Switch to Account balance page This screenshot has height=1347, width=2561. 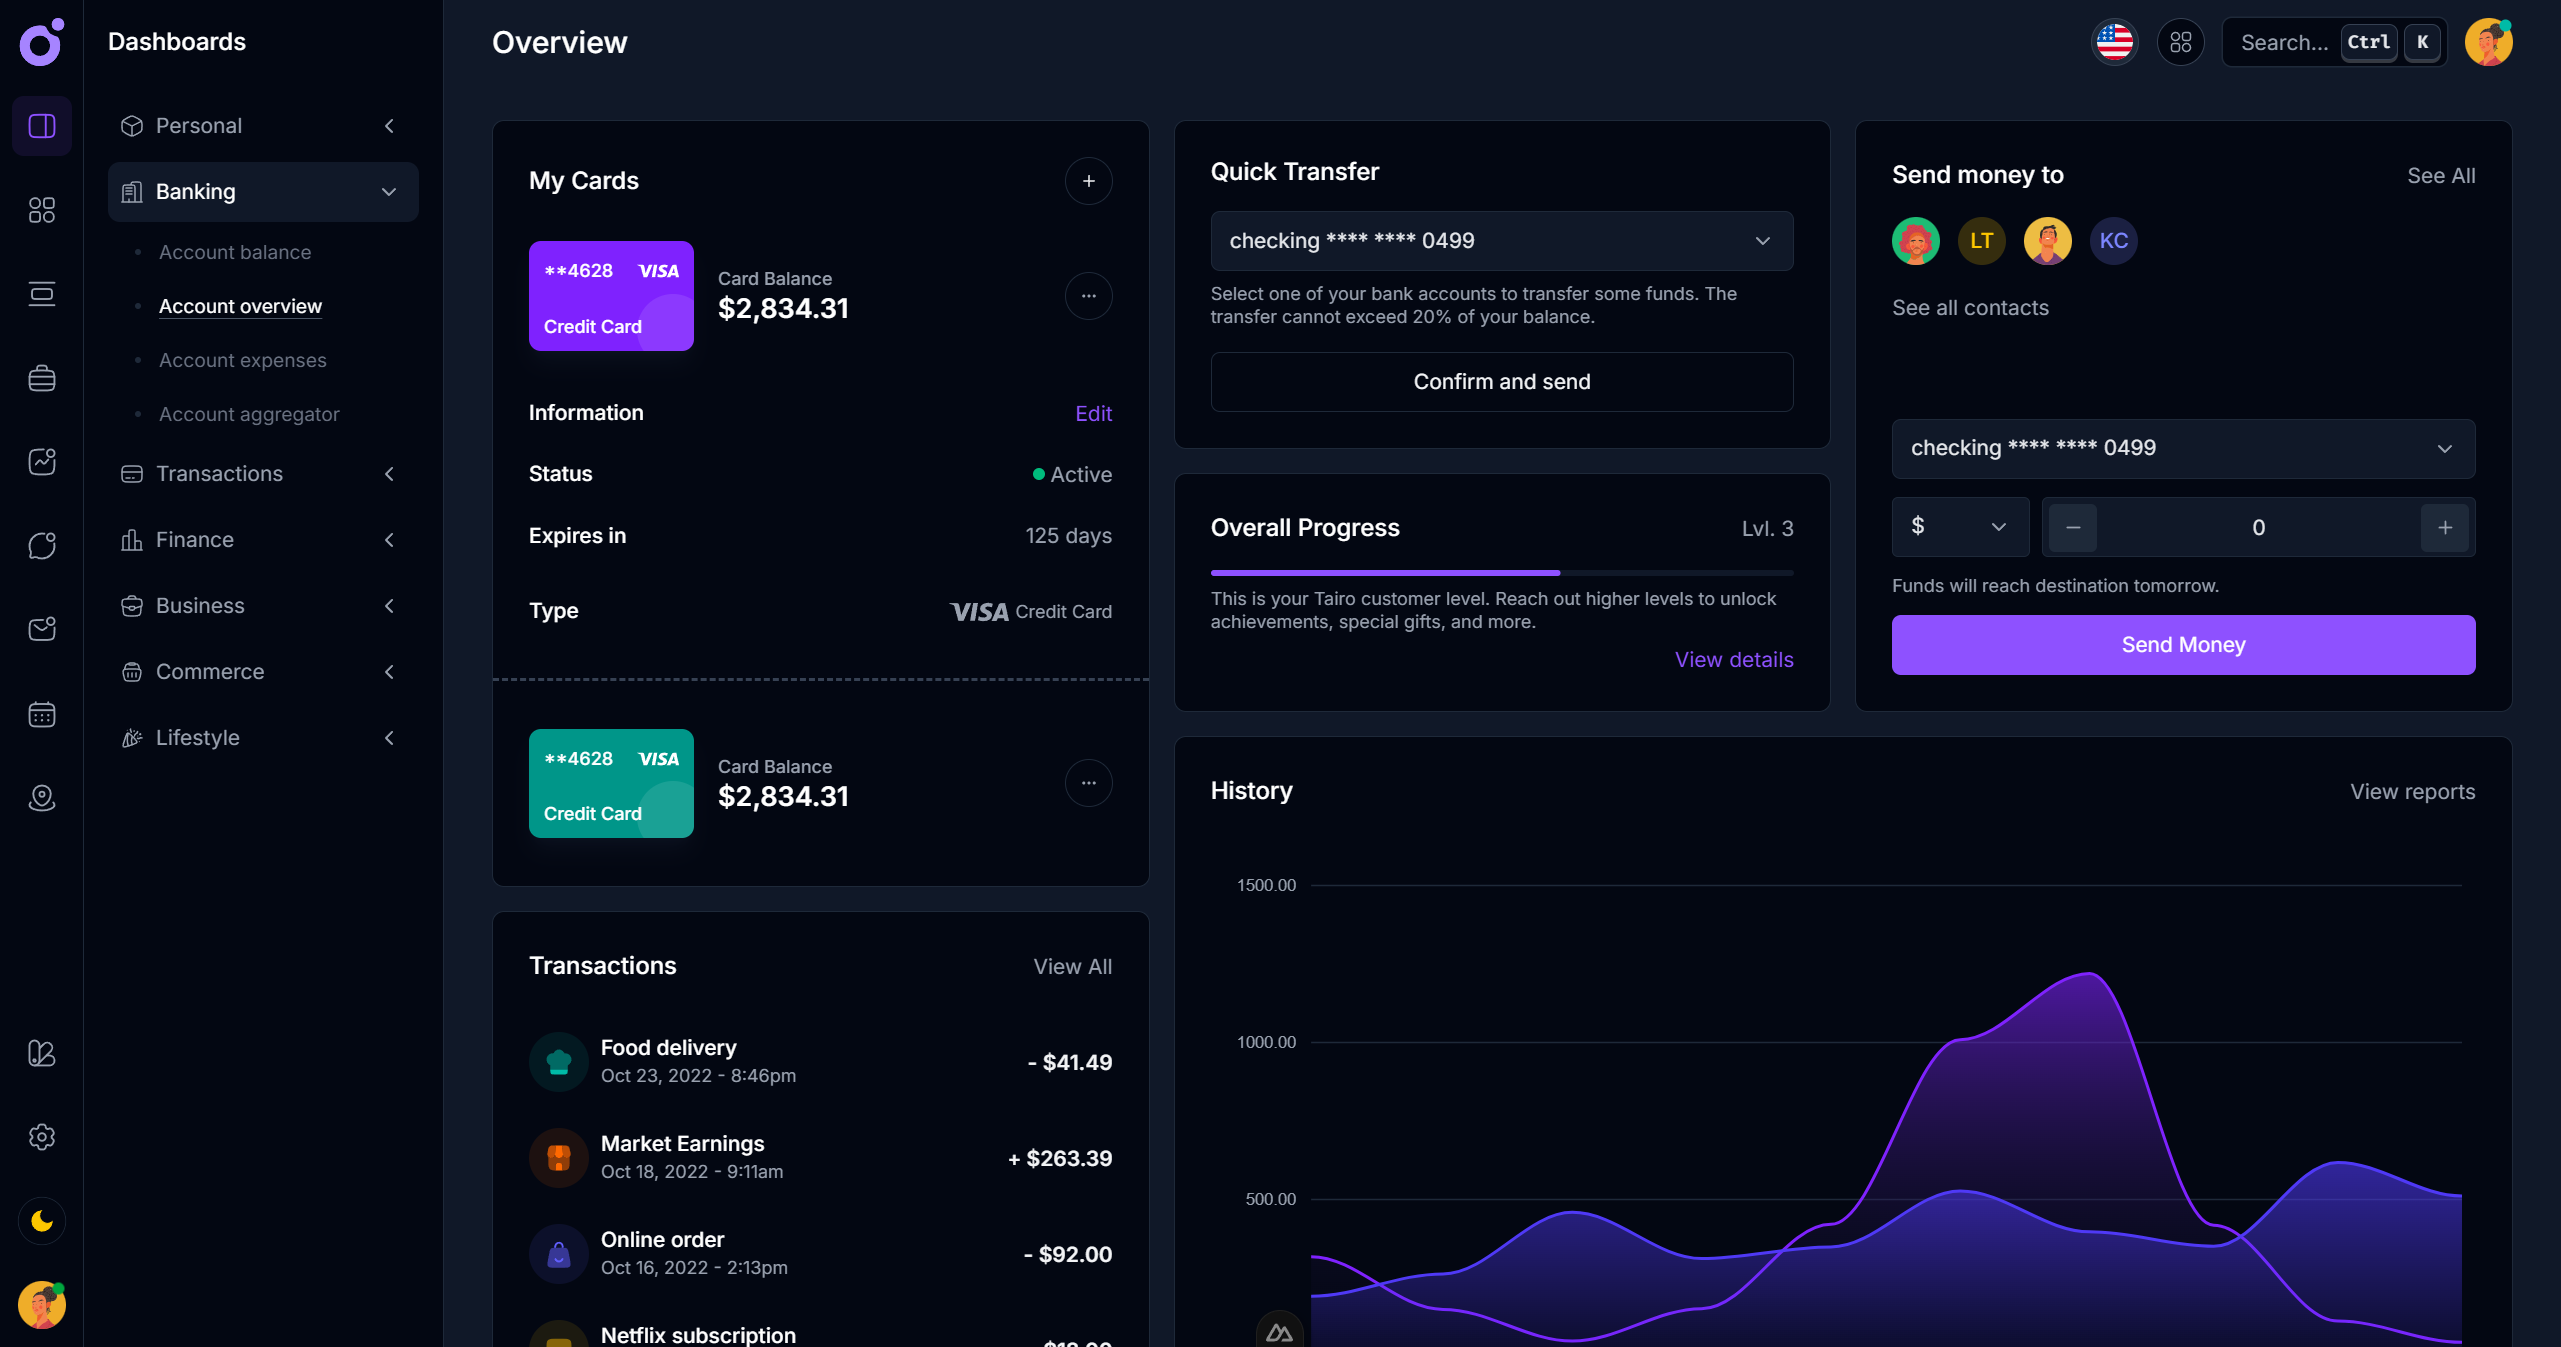point(234,252)
